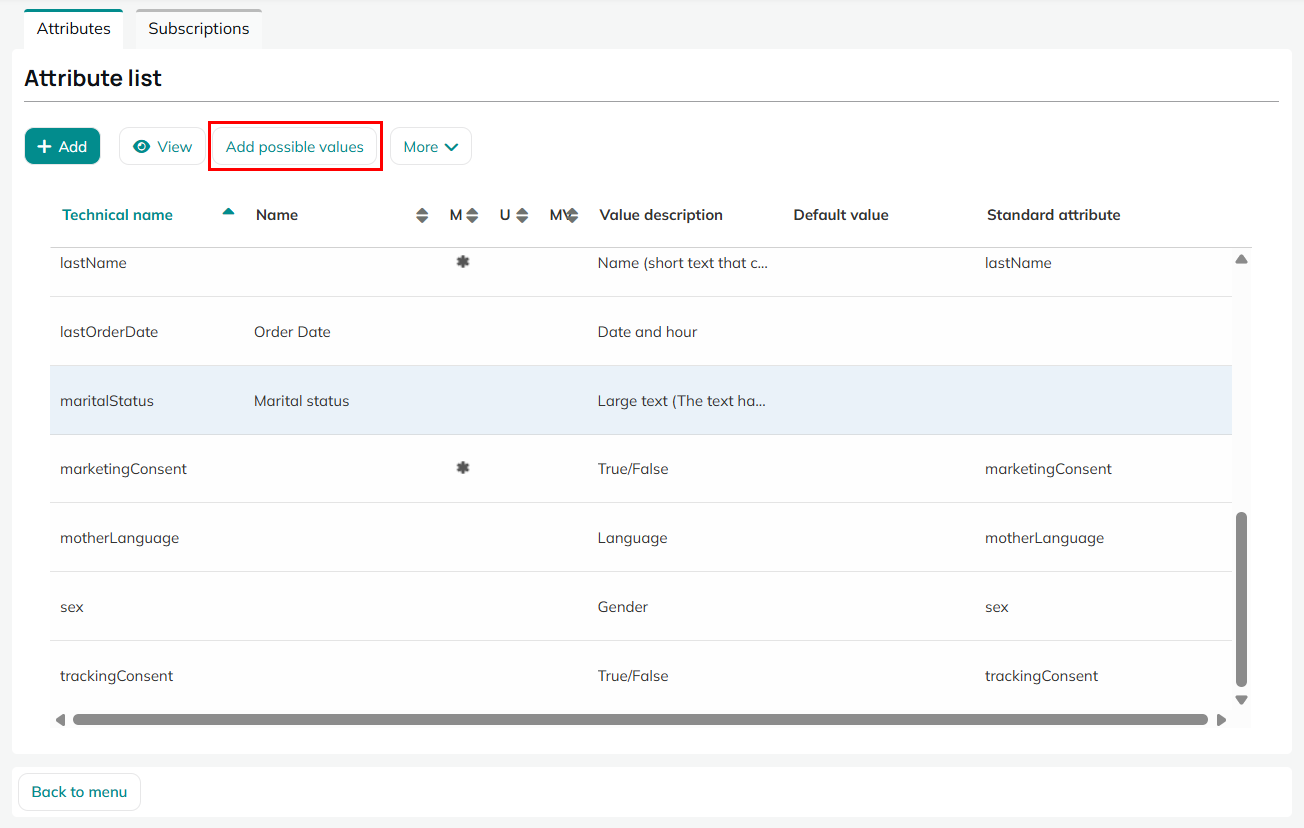Click True/False in trackingConsent row

tap(633, 676)
